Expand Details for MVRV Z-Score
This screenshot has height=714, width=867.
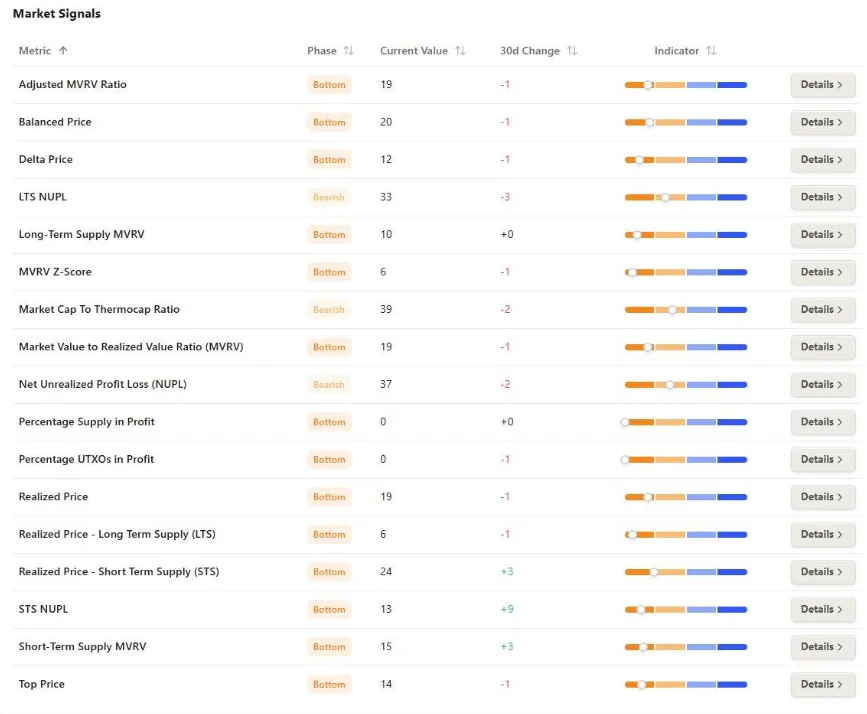(823, 272)
